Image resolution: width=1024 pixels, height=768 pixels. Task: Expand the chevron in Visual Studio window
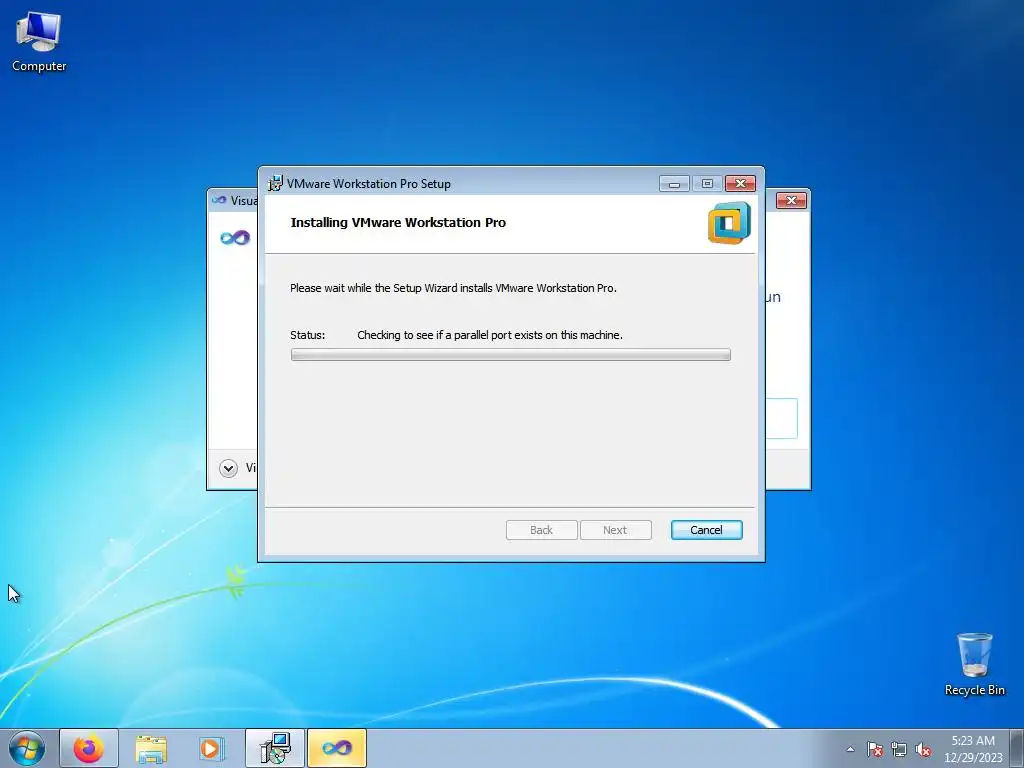click(229, 468)
